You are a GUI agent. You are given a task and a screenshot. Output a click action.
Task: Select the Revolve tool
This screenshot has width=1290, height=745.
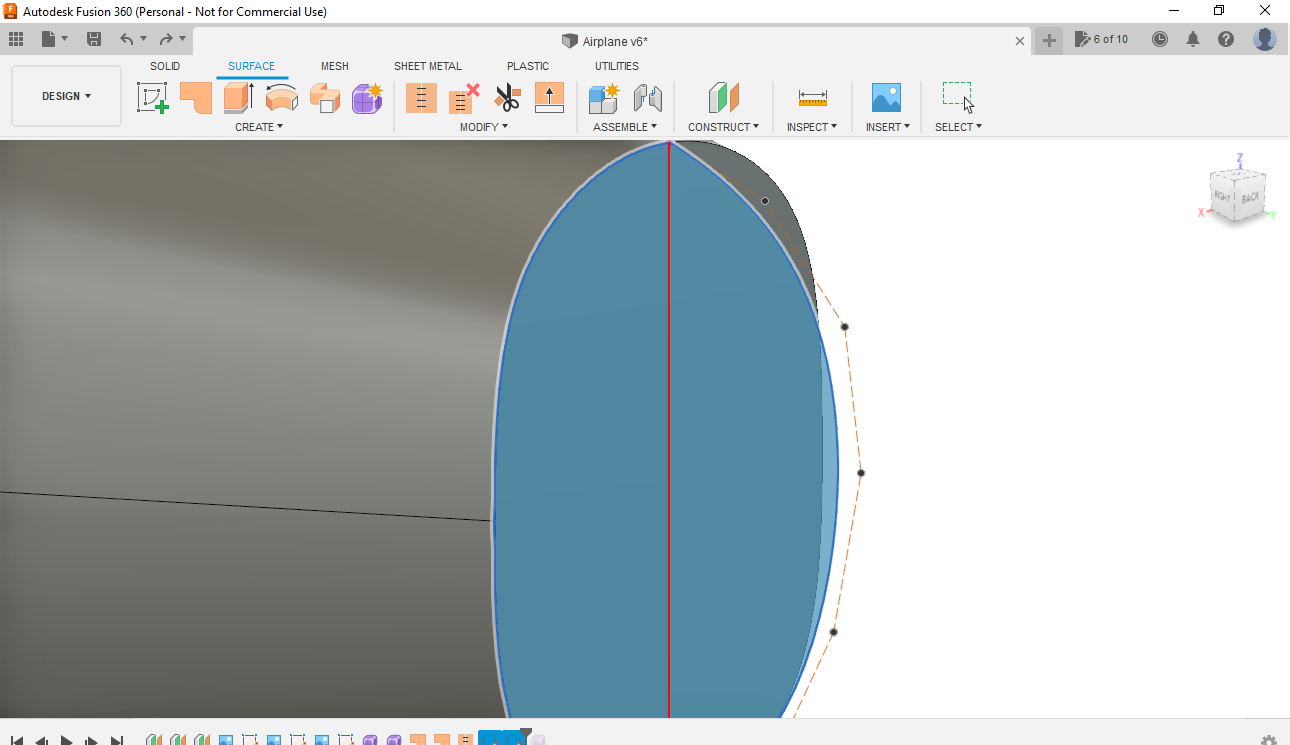pos(281,98)
